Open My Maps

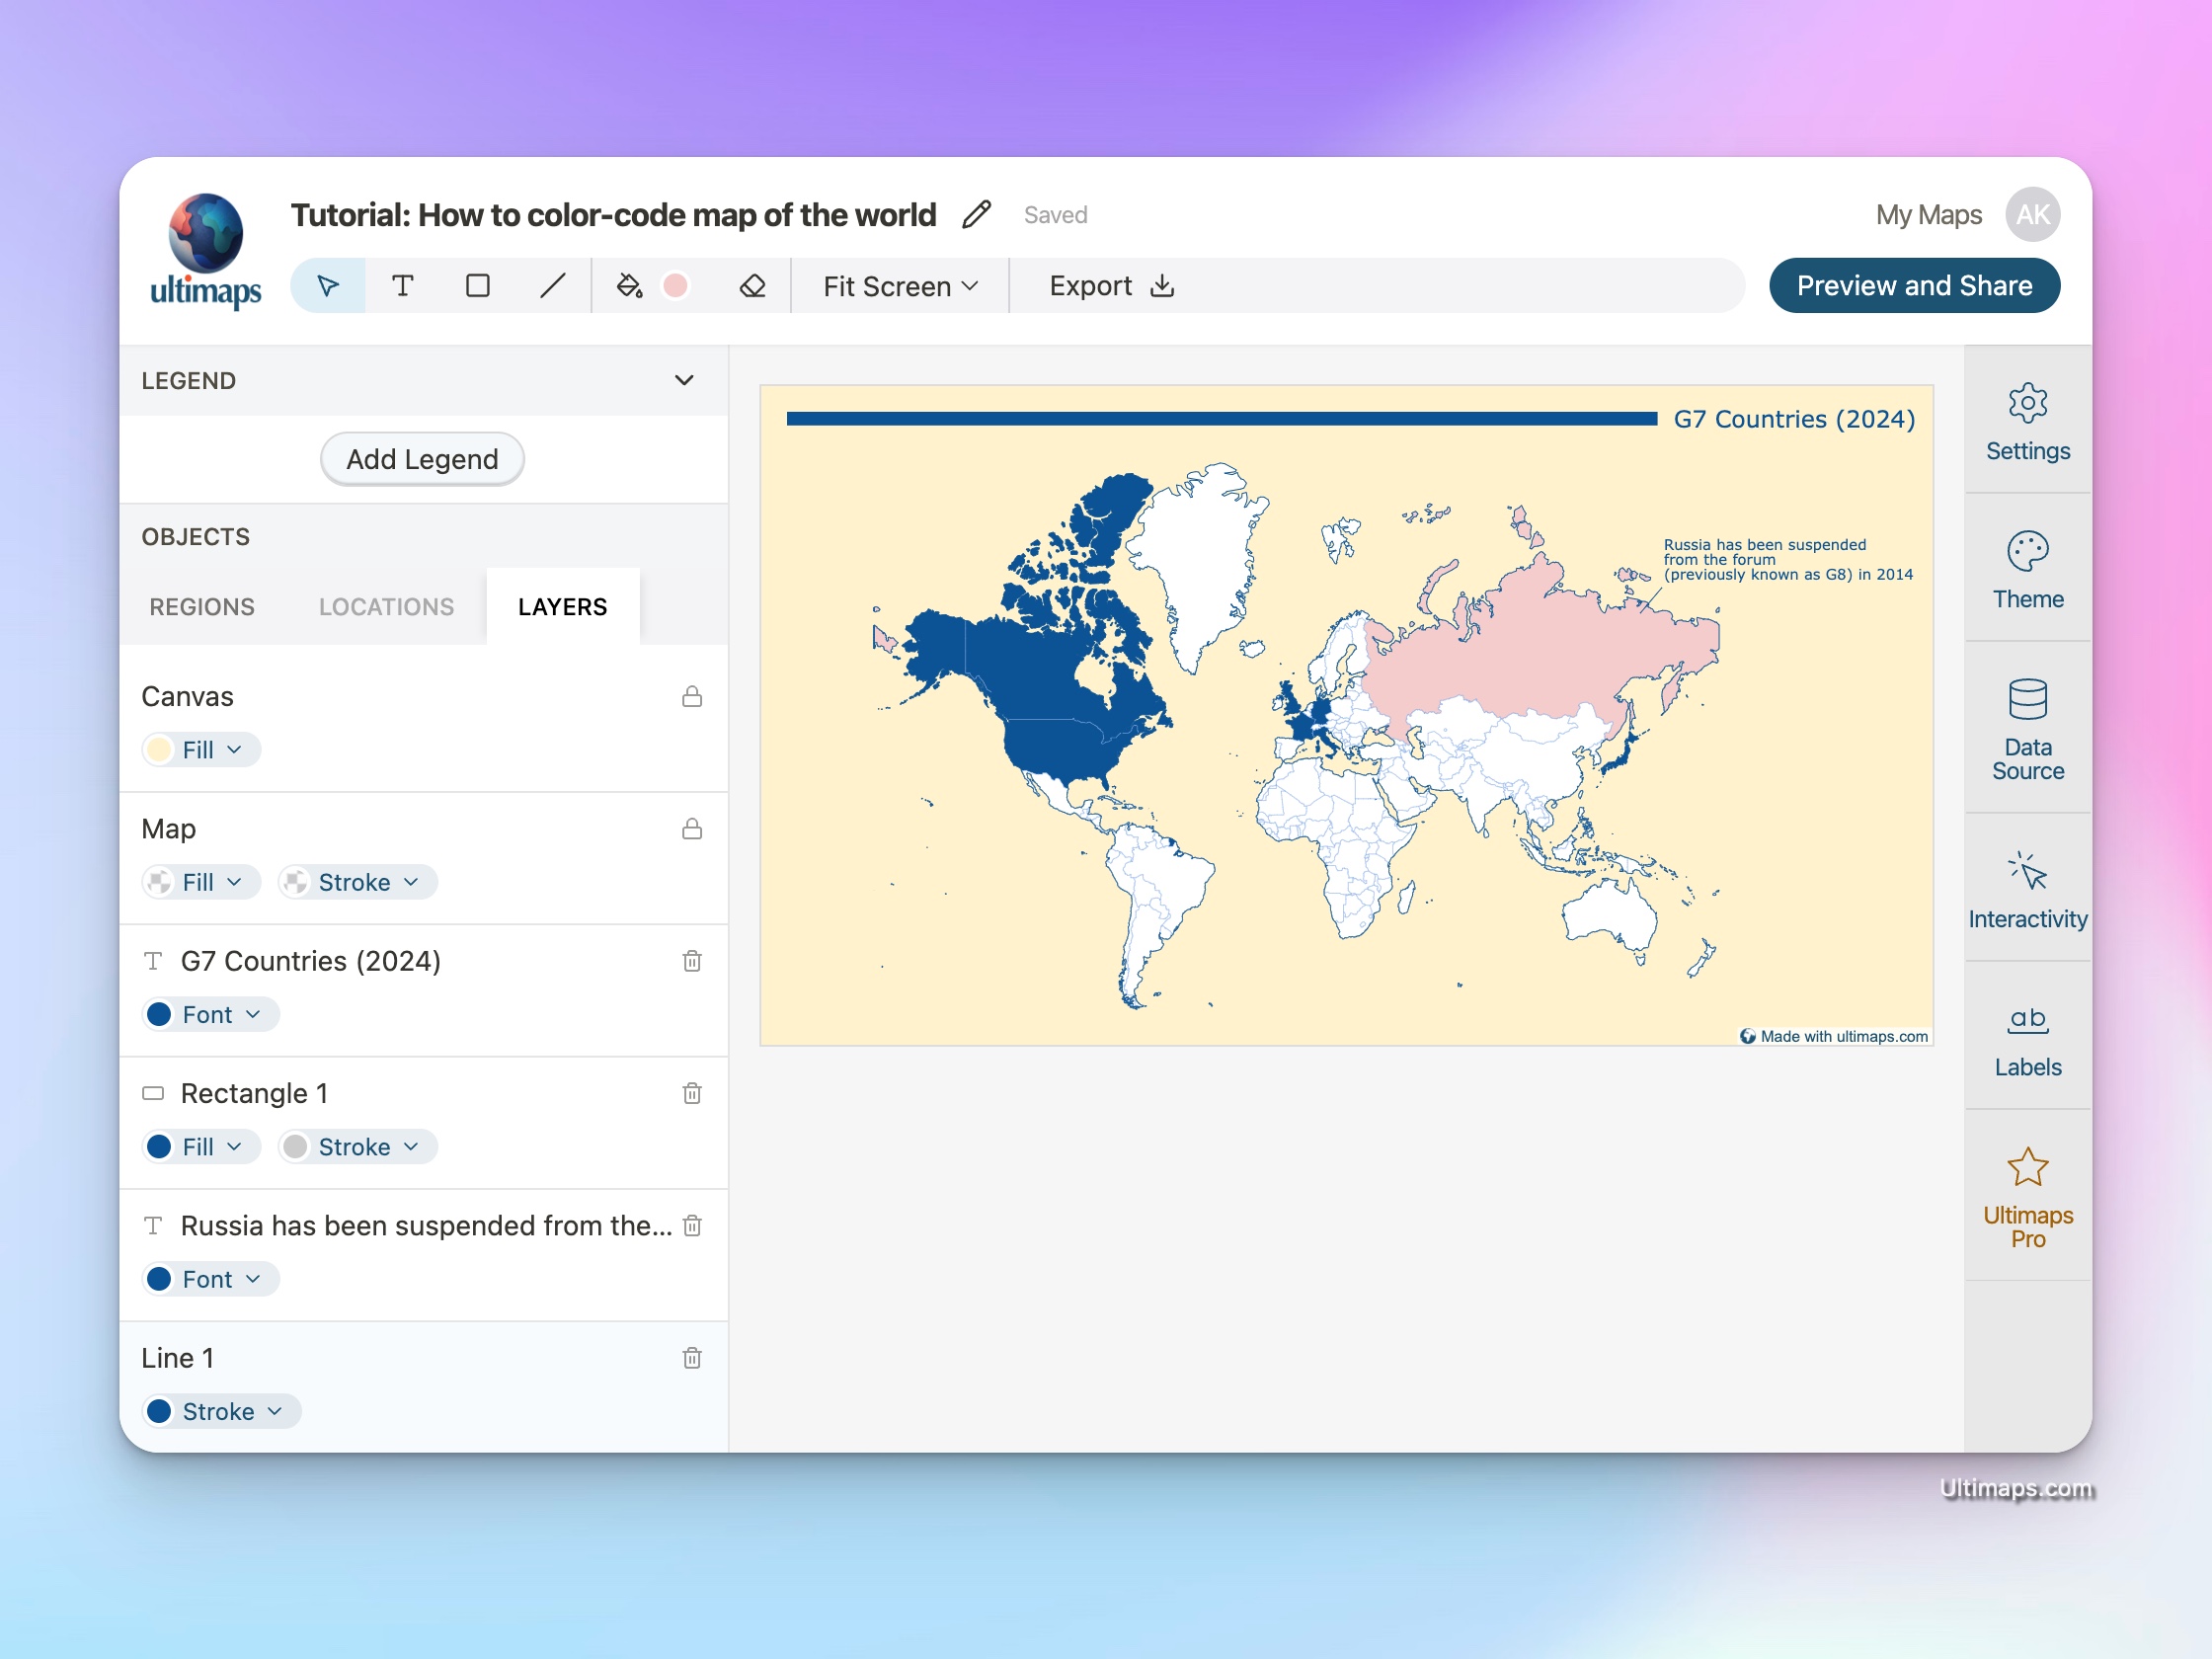tap(1928, 214)
